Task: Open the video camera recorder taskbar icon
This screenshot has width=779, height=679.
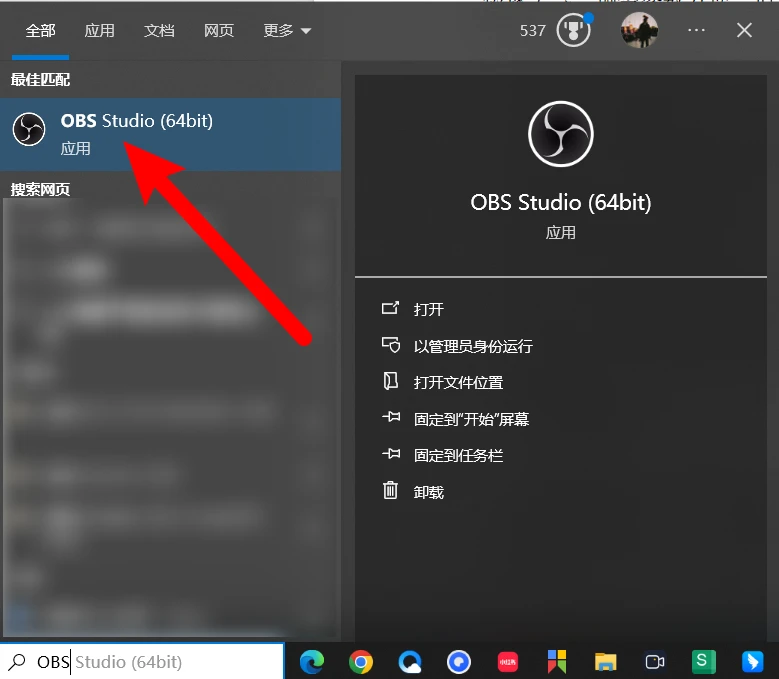Action: coord(655,662)
